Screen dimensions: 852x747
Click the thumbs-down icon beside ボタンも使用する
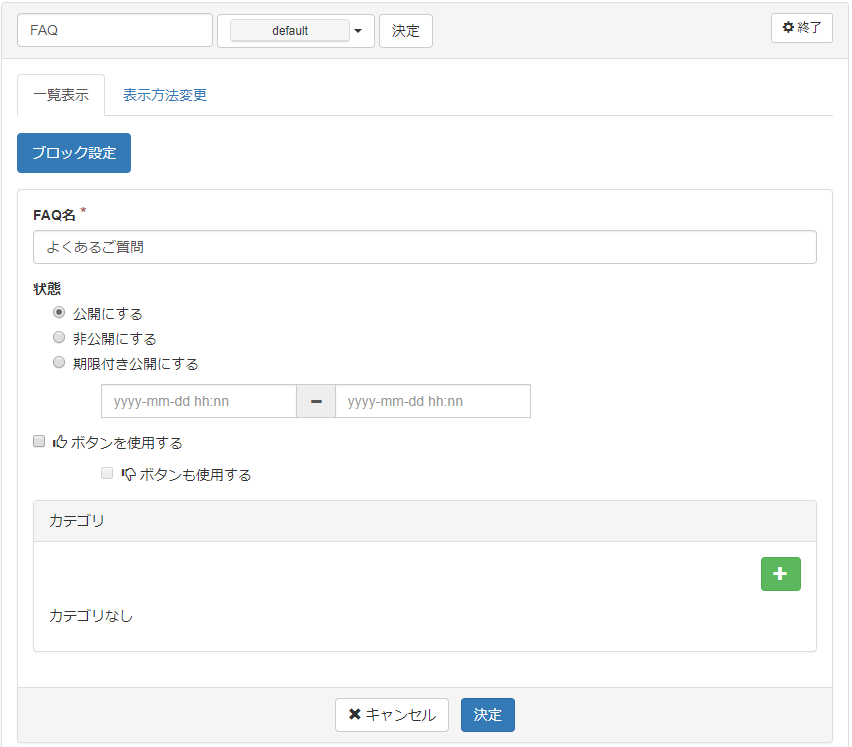tap(128, 475)
